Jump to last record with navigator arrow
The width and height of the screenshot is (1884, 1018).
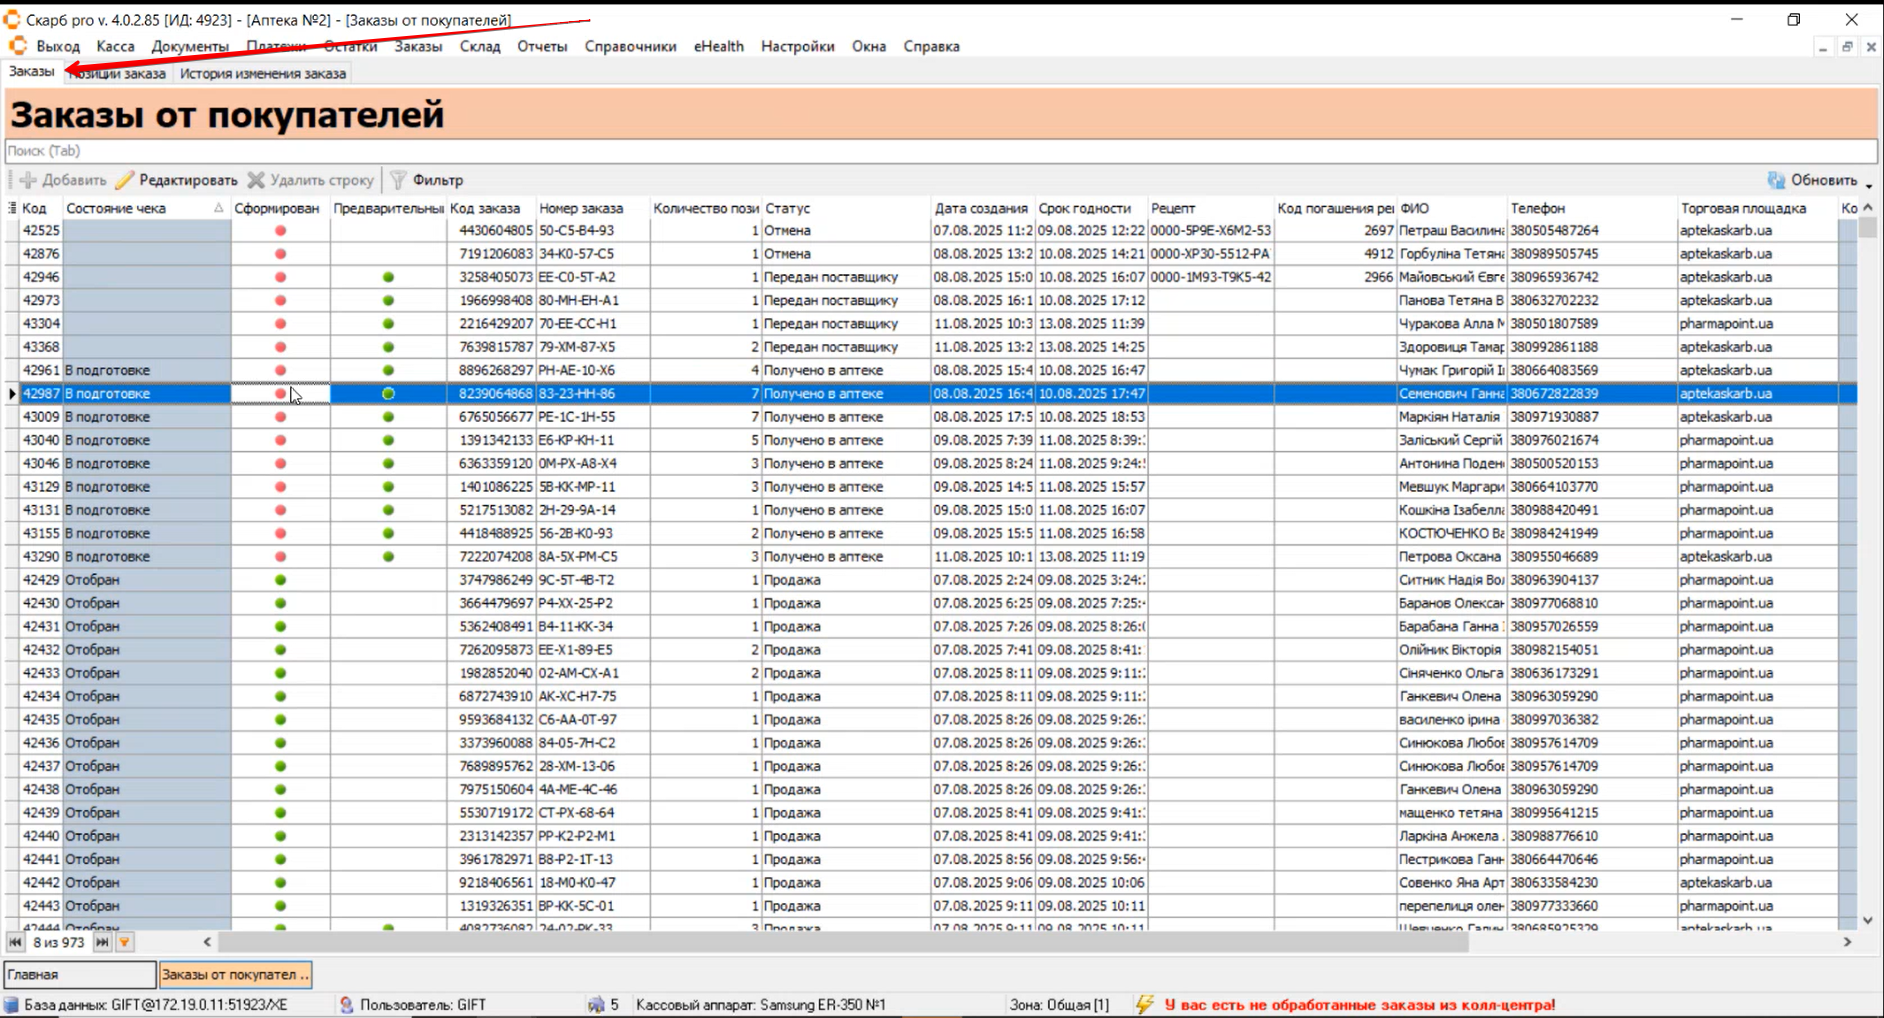[x=102, y=942]
